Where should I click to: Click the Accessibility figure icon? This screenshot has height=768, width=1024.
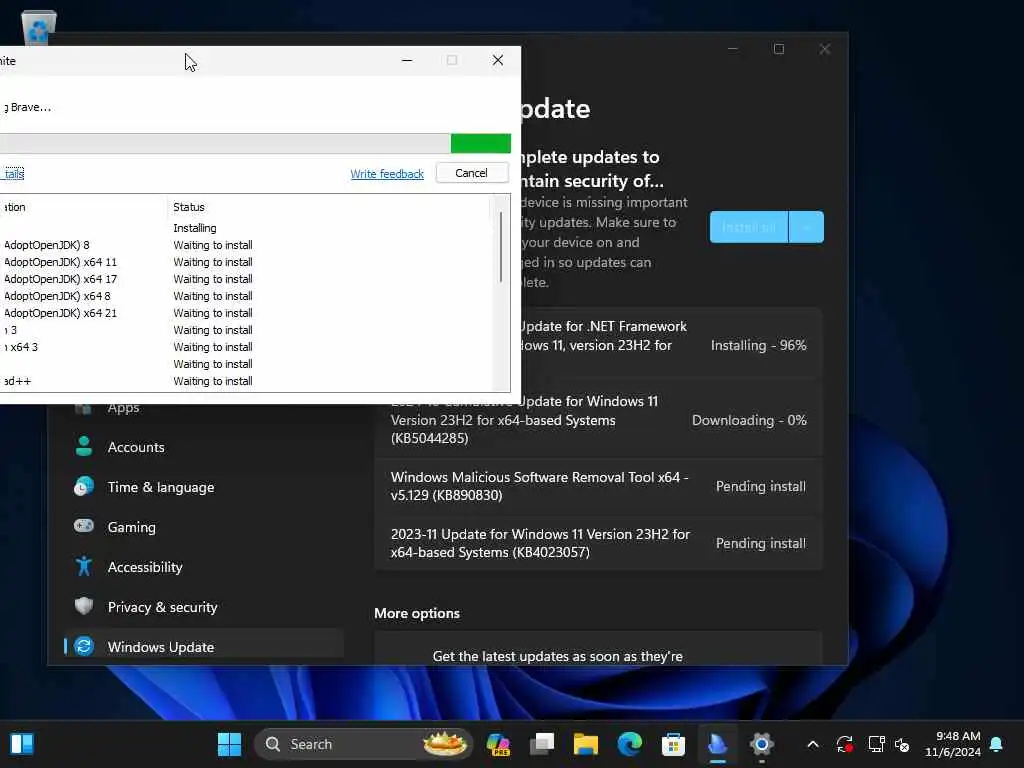click(x=84, y=566)
